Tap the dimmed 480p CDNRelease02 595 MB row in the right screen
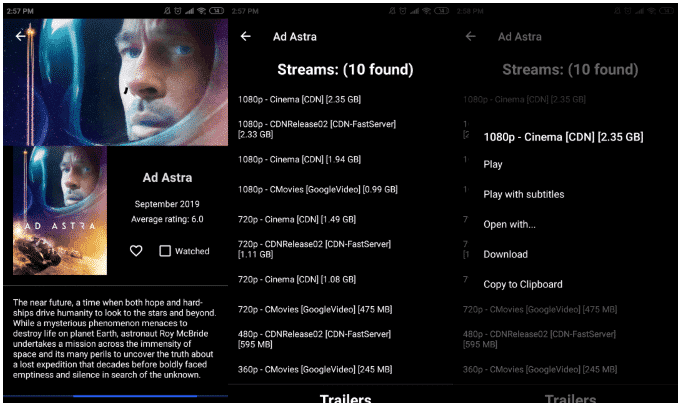Image resolution: width=682 pixels, height=409 pixels. coord(539,339)
